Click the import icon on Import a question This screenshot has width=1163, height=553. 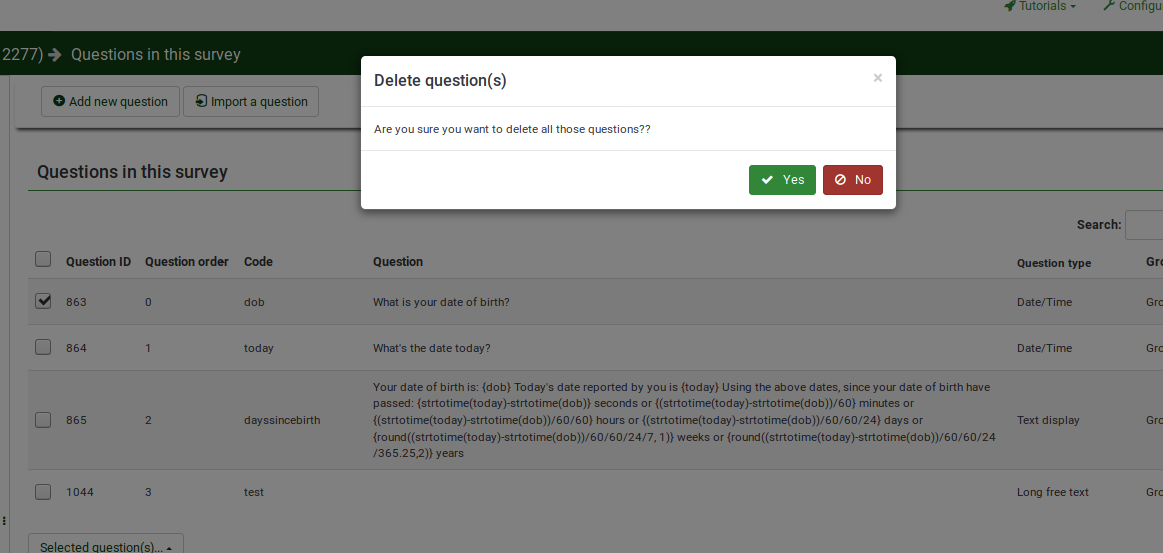pyautogui.click(x=201, y=101)
